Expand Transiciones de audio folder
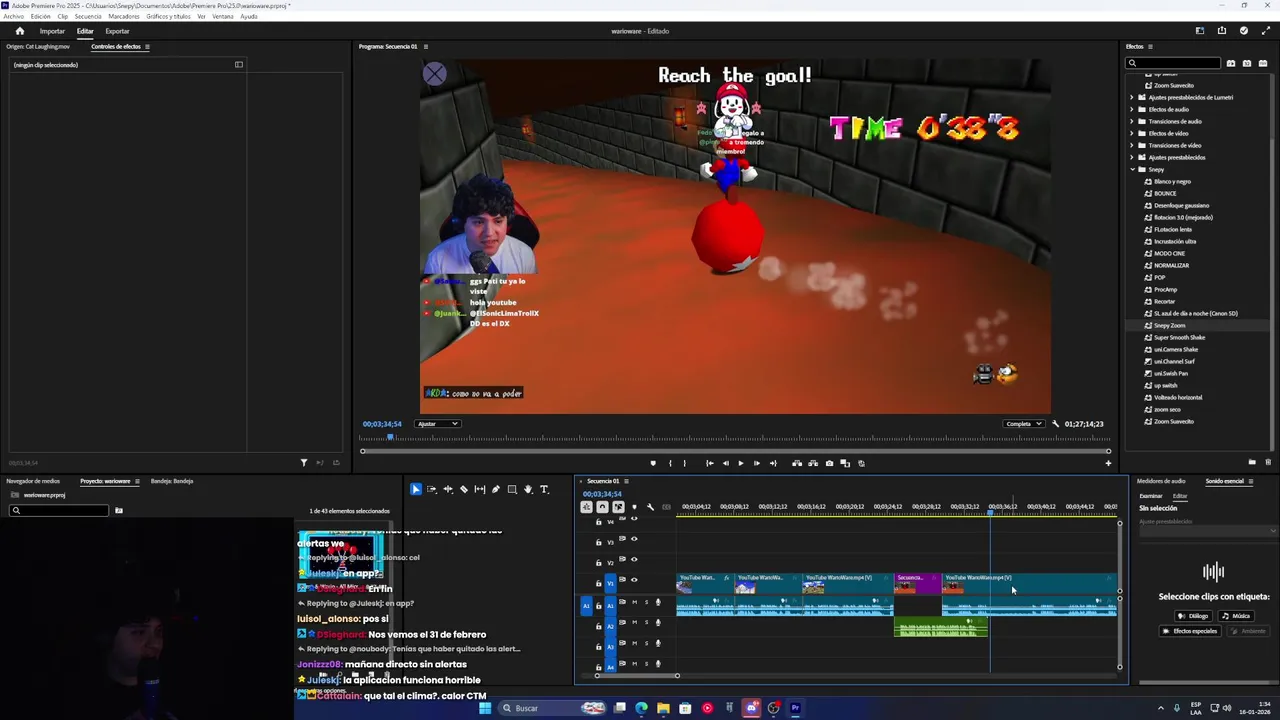The width and height of the screenshot is (1280, 720). 1132,122
